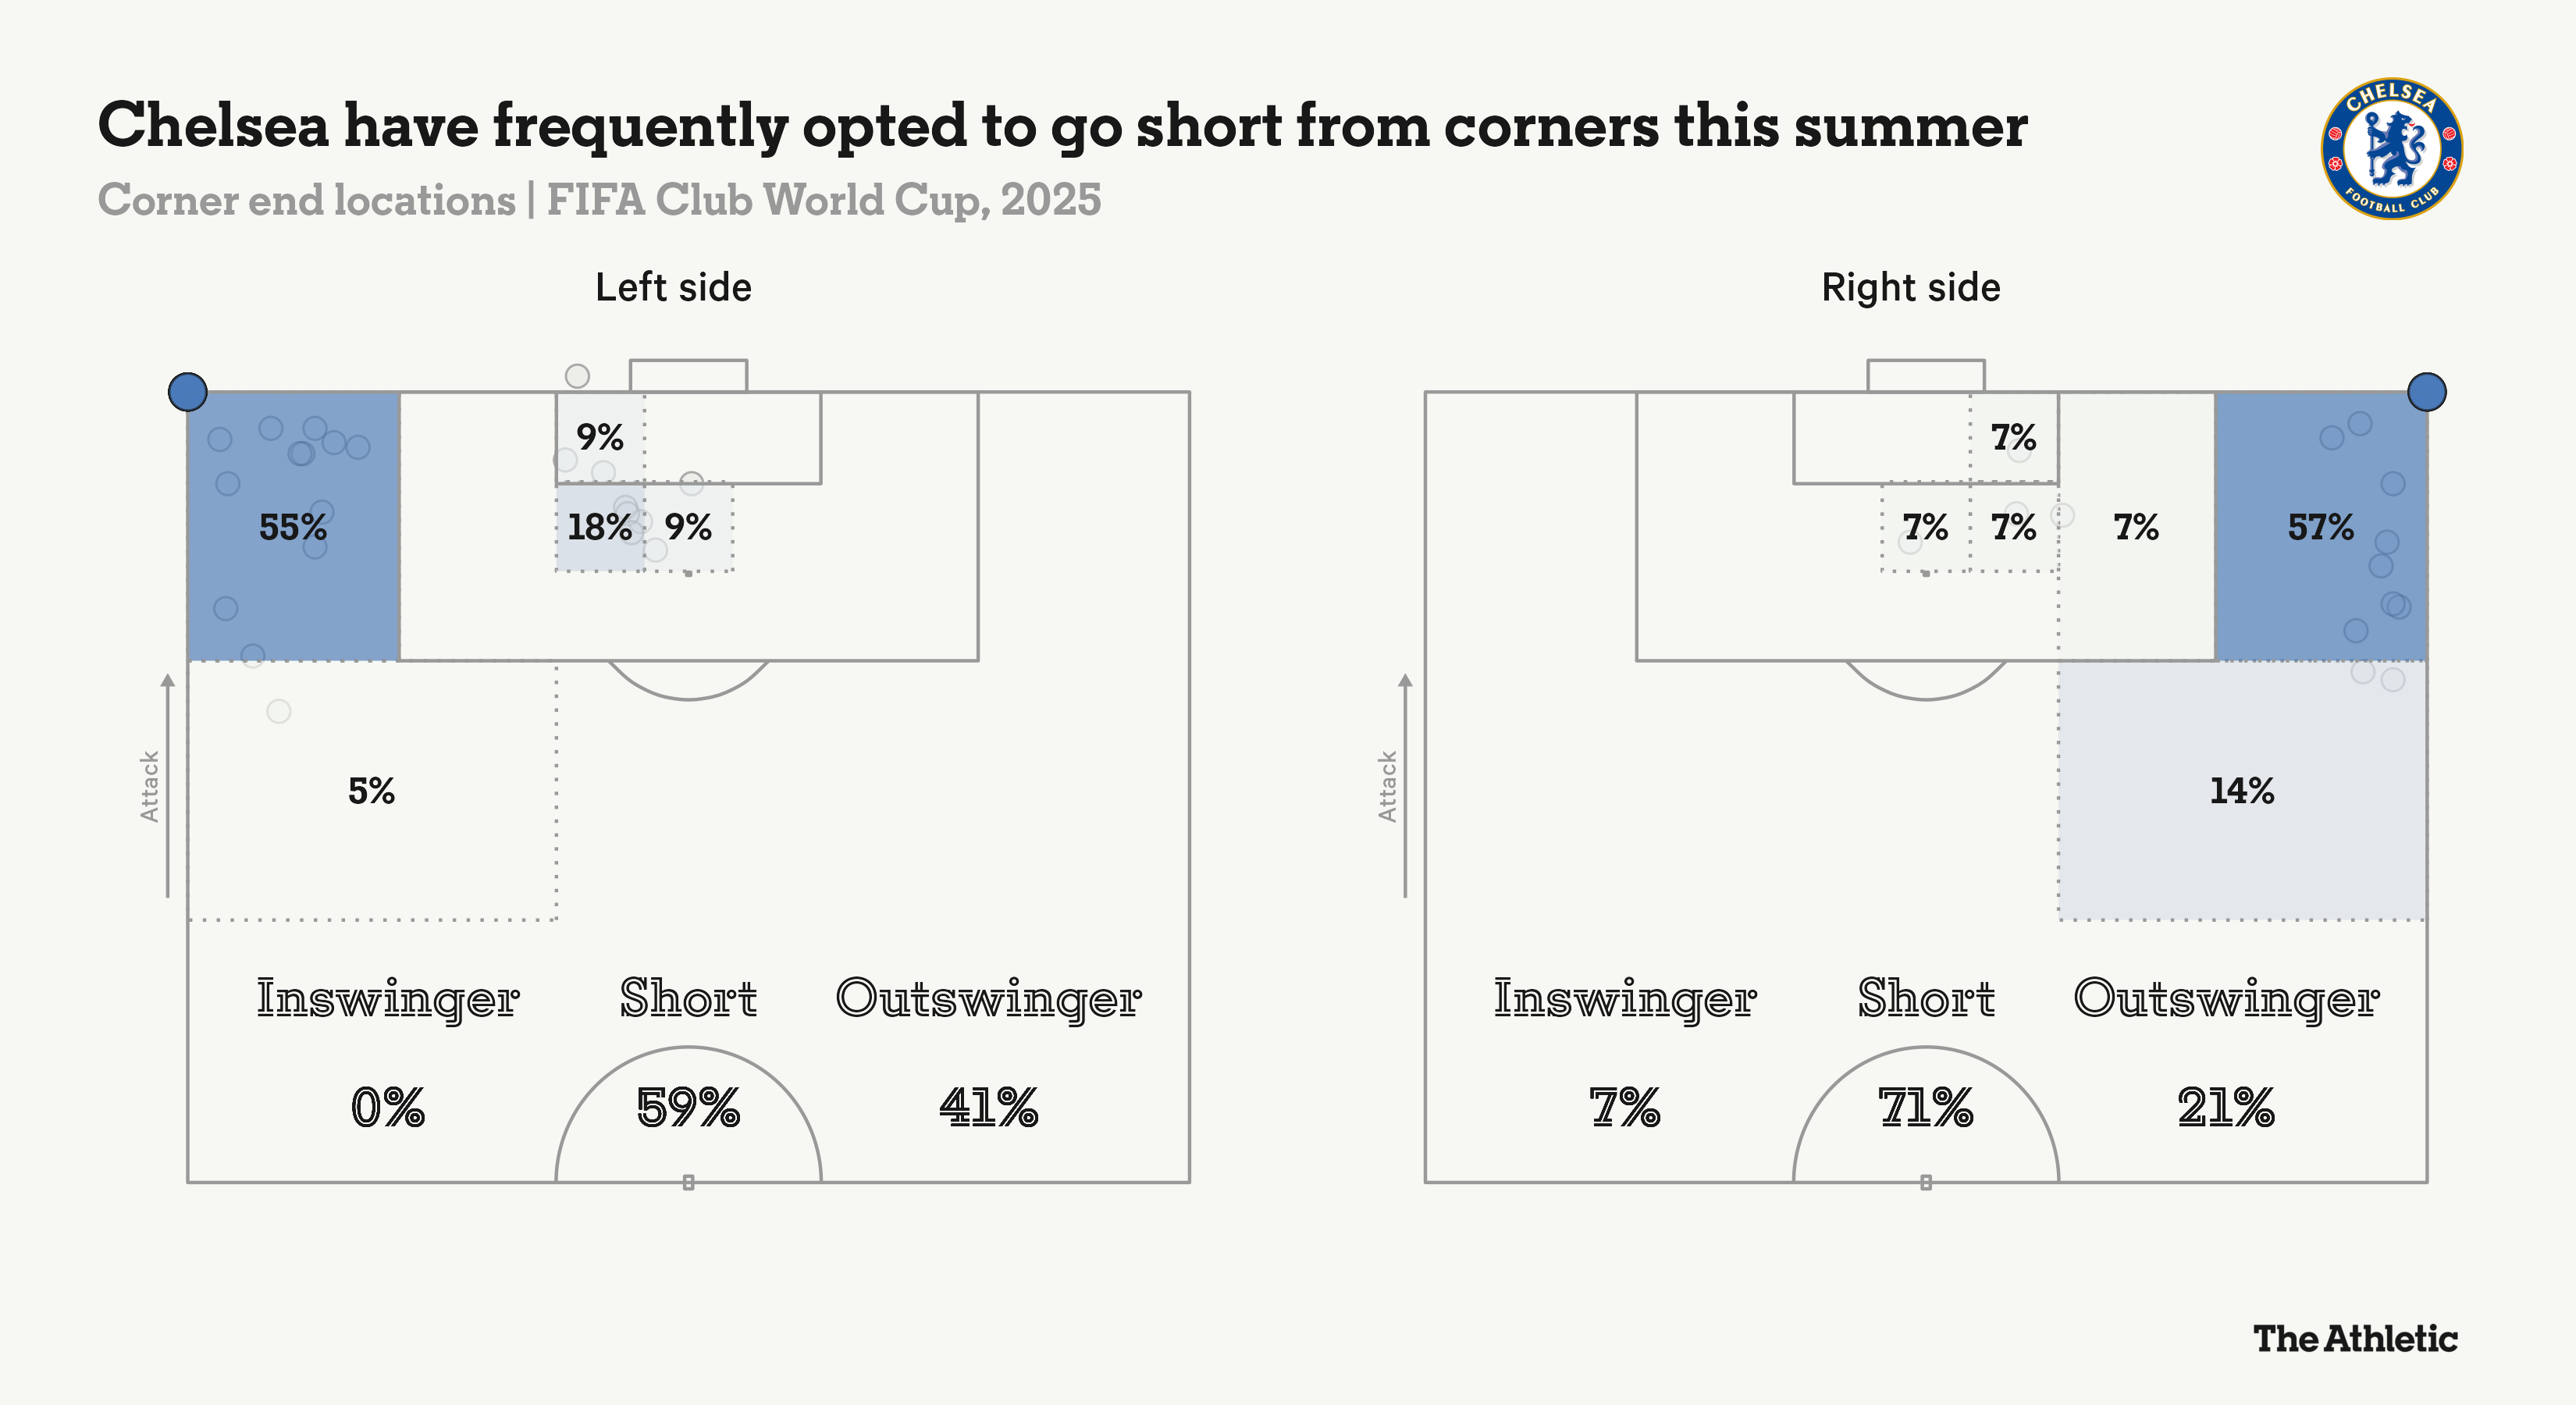
Task: Click the 5% dotted zone on the left pitch
Action: point(371,791)
